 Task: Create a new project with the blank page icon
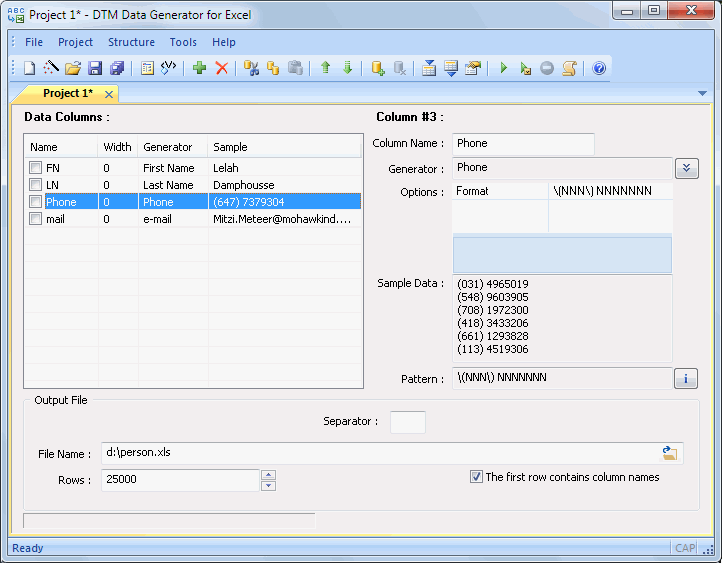click(29, 68)
